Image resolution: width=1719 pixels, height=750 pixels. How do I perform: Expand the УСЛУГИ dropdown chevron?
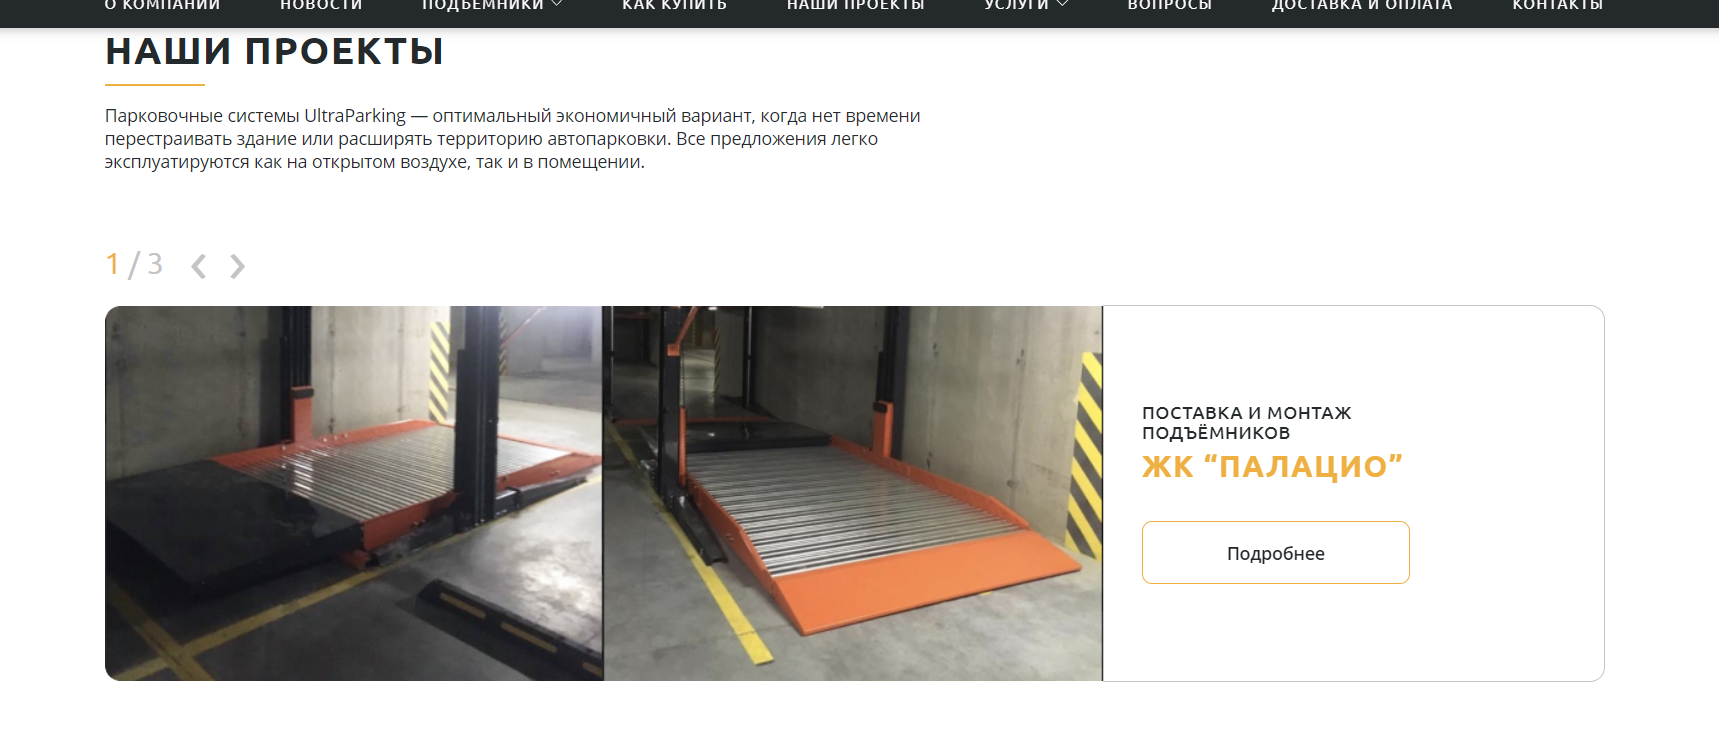(x=1062, y=5)
